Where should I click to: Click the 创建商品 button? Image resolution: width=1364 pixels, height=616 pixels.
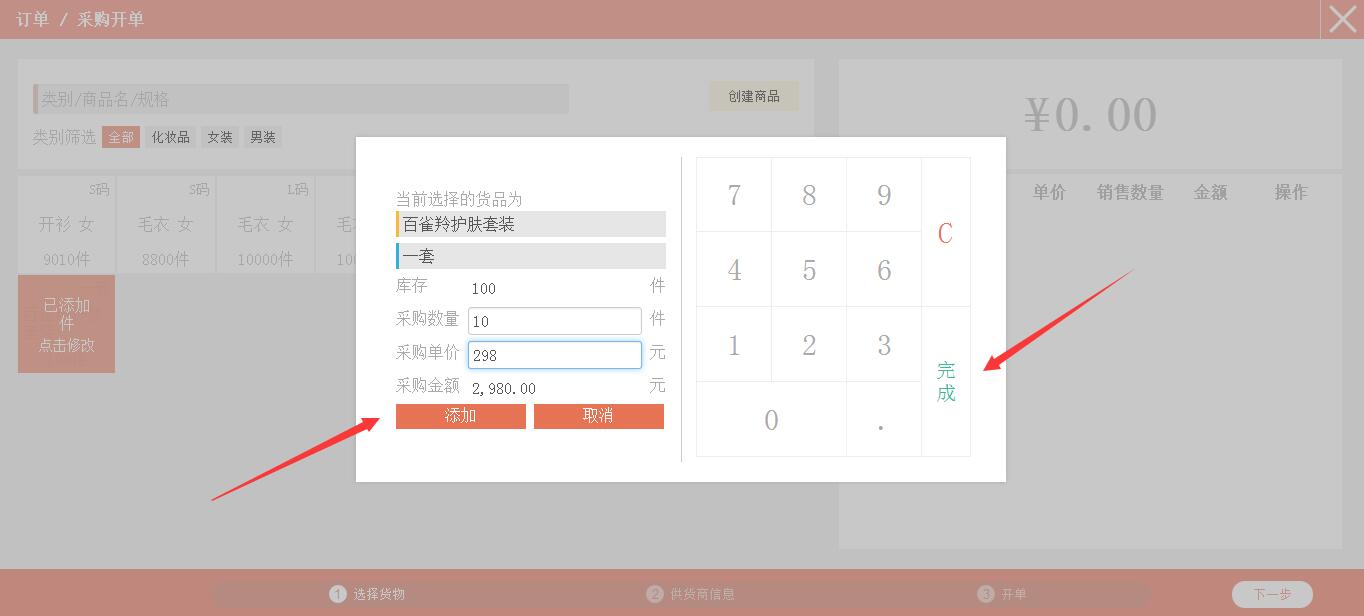pyautogui.click(x=754, y=96)
